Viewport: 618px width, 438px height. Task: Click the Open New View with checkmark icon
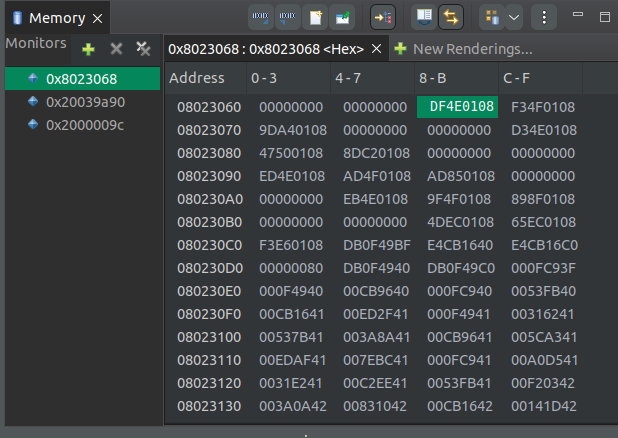(342, 17)
